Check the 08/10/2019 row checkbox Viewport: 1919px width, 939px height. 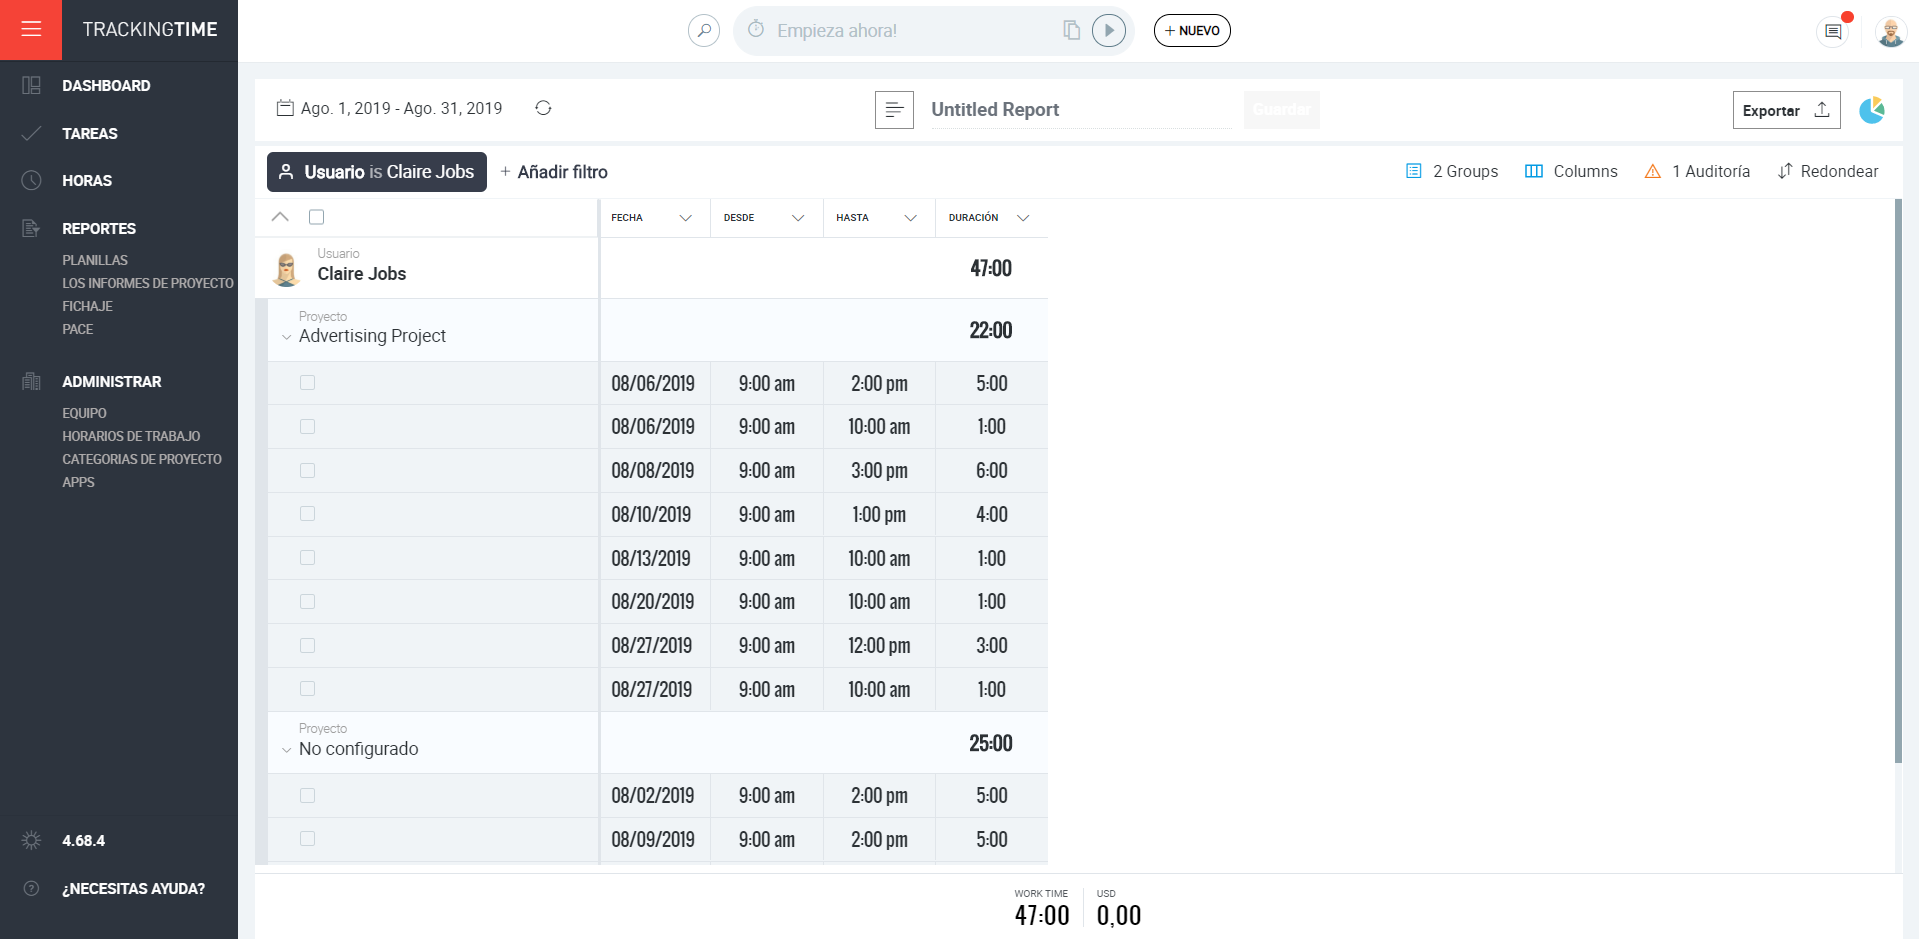click(307, 513)
